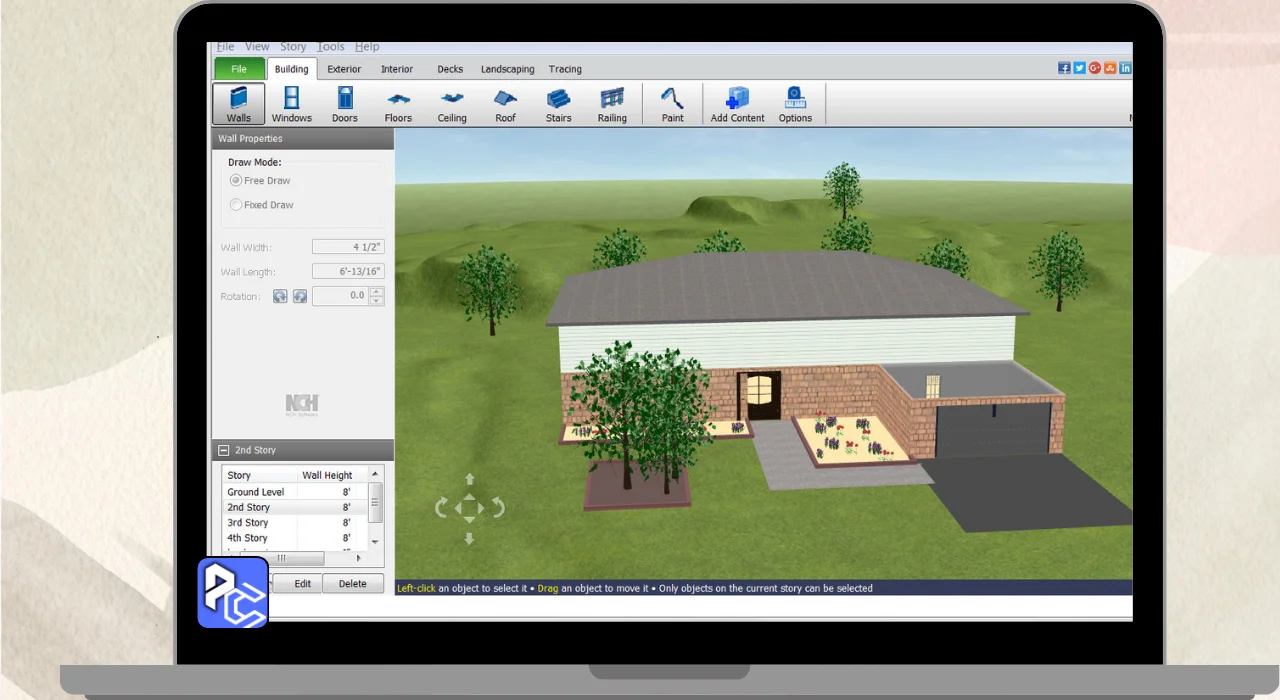Image resolution: width=1280 pixels, height=700 pixels.
Task: Open the Paint tool
Action: click(673, 104)
